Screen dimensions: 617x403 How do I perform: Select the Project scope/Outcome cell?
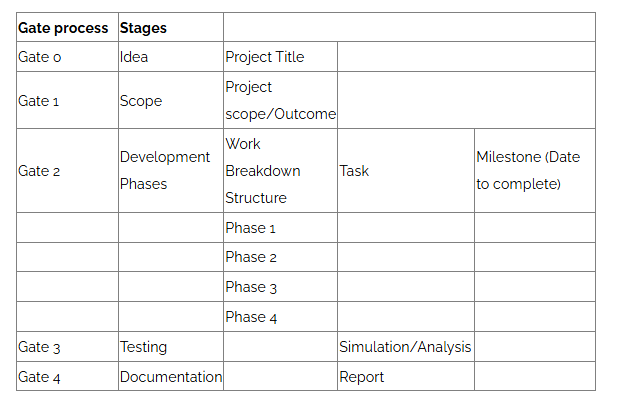[280, 100]
